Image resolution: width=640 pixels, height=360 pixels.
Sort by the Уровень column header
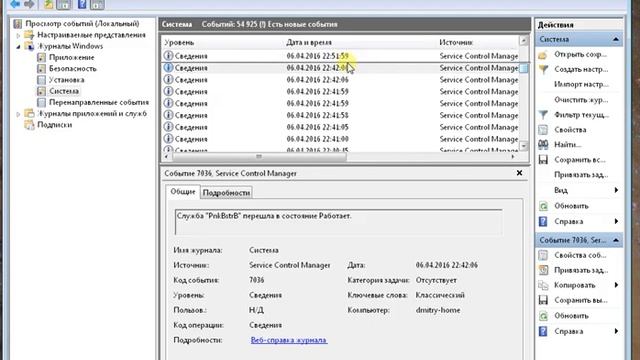[179, 42]
